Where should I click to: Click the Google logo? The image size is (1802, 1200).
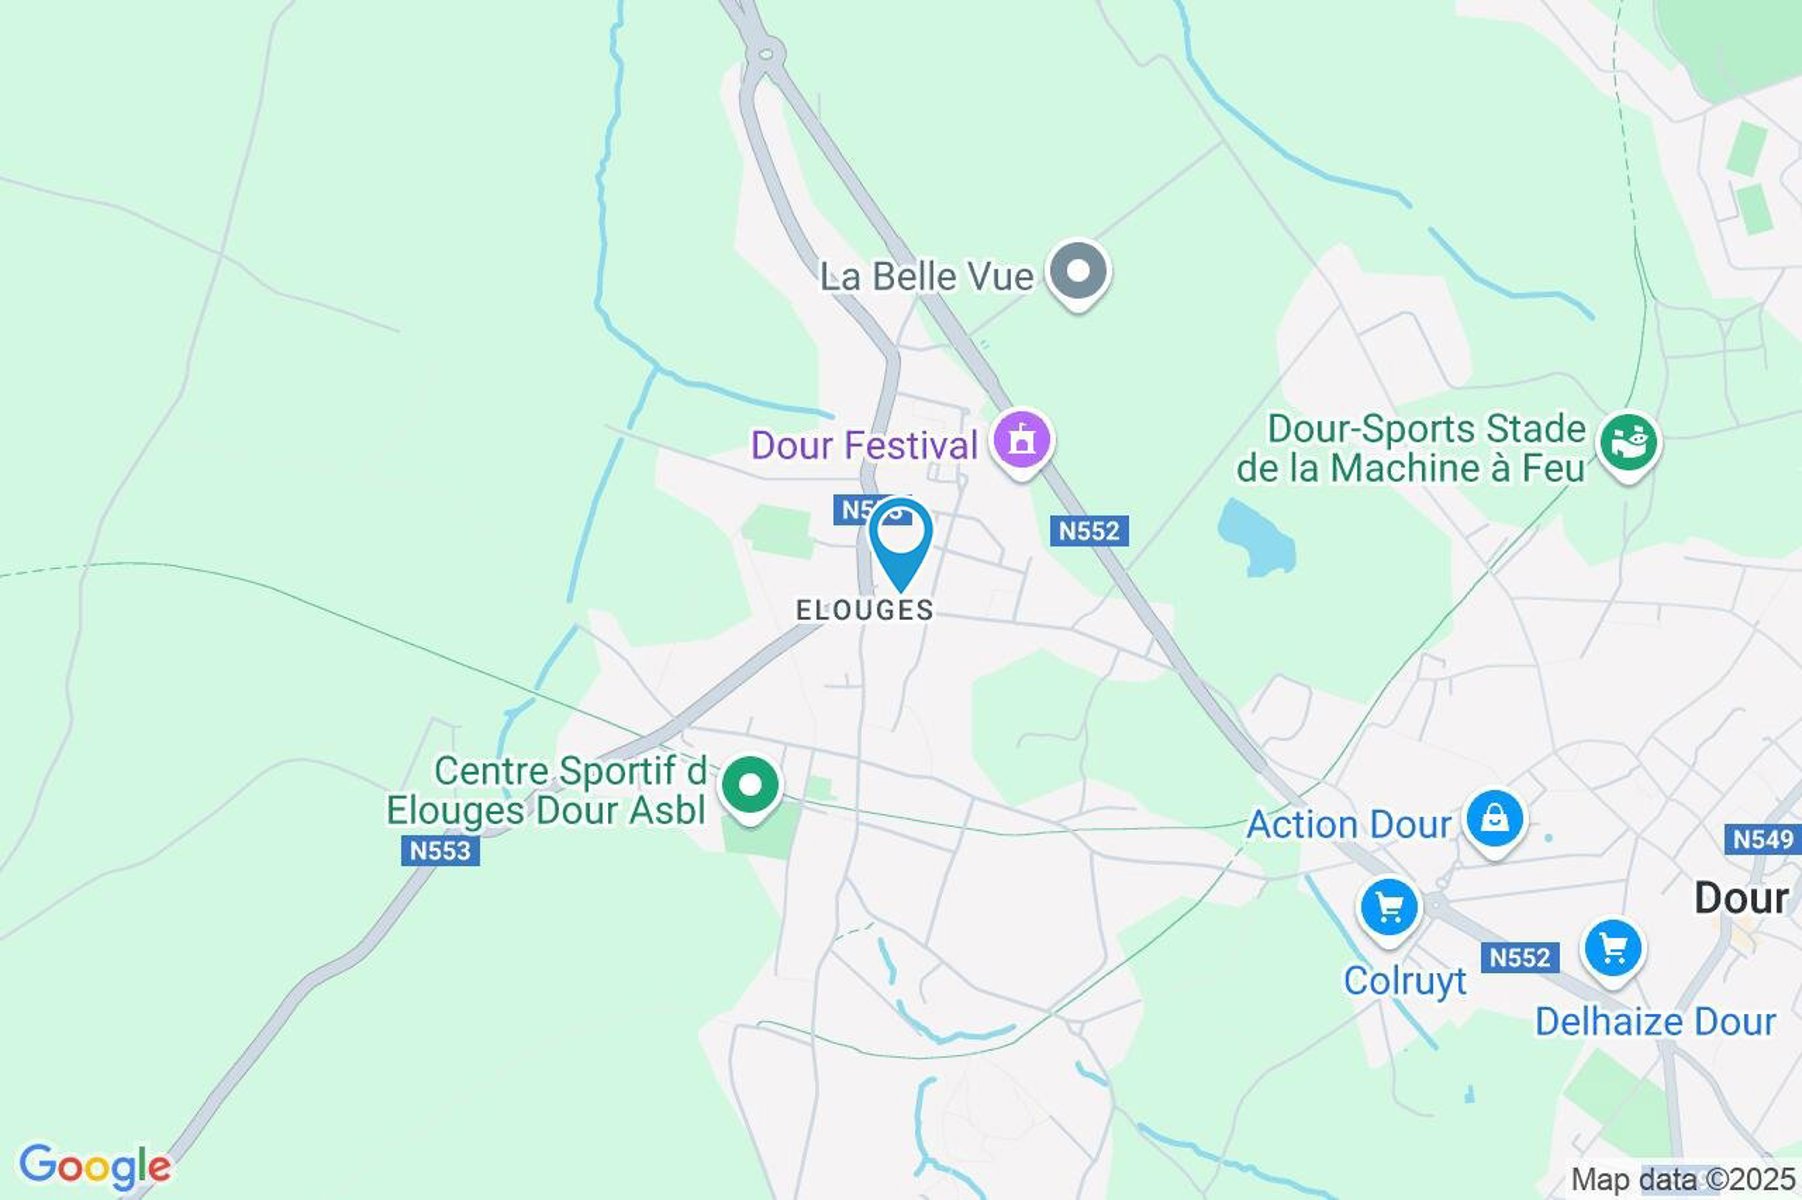pyautogui.click(x=95, y=1167)
